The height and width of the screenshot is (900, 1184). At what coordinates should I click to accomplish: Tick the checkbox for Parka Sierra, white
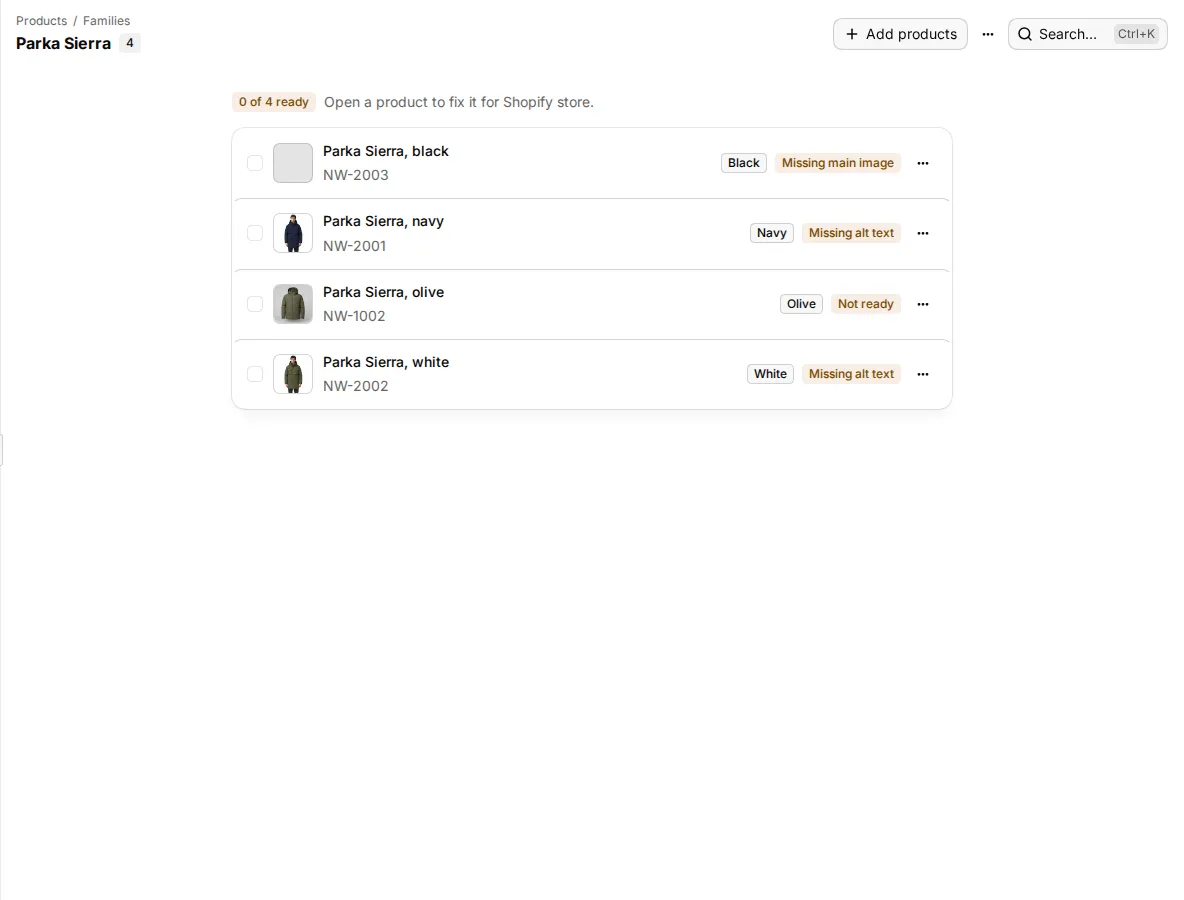pyautogui.click(x=255, y=374)
